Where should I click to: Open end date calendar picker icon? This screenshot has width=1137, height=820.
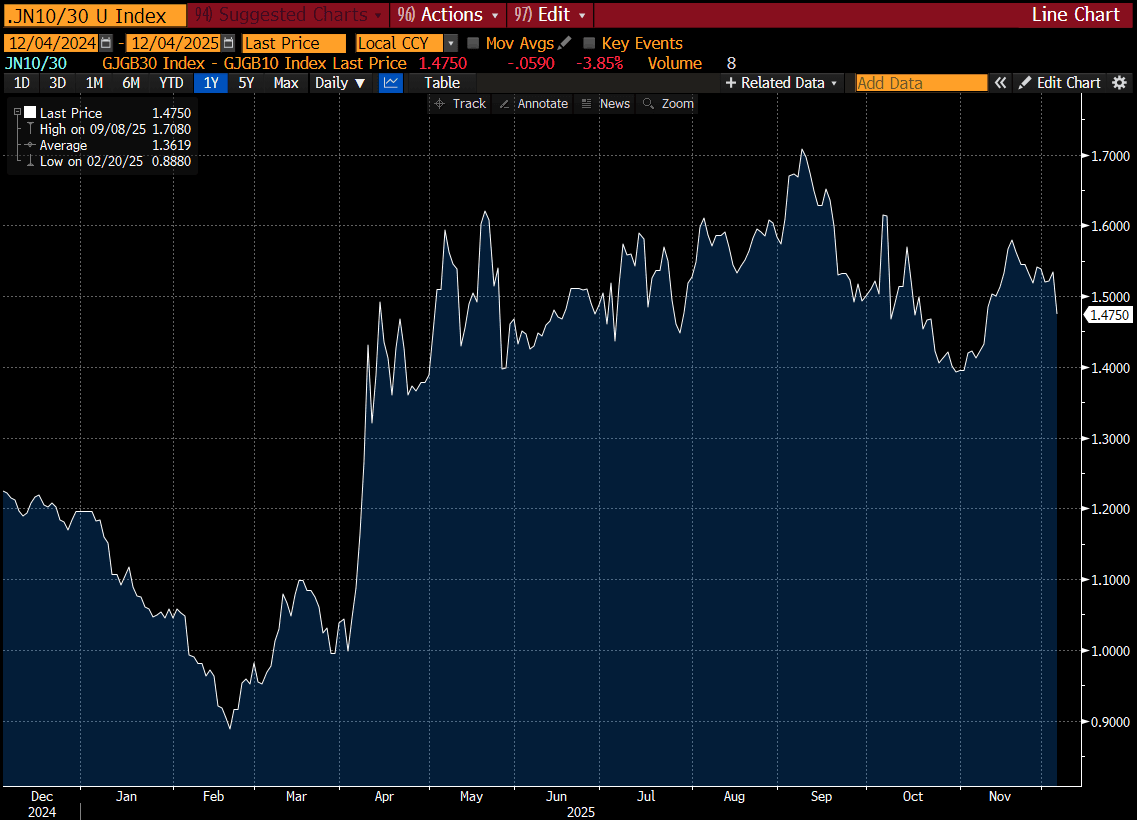[x=229, y=43]
